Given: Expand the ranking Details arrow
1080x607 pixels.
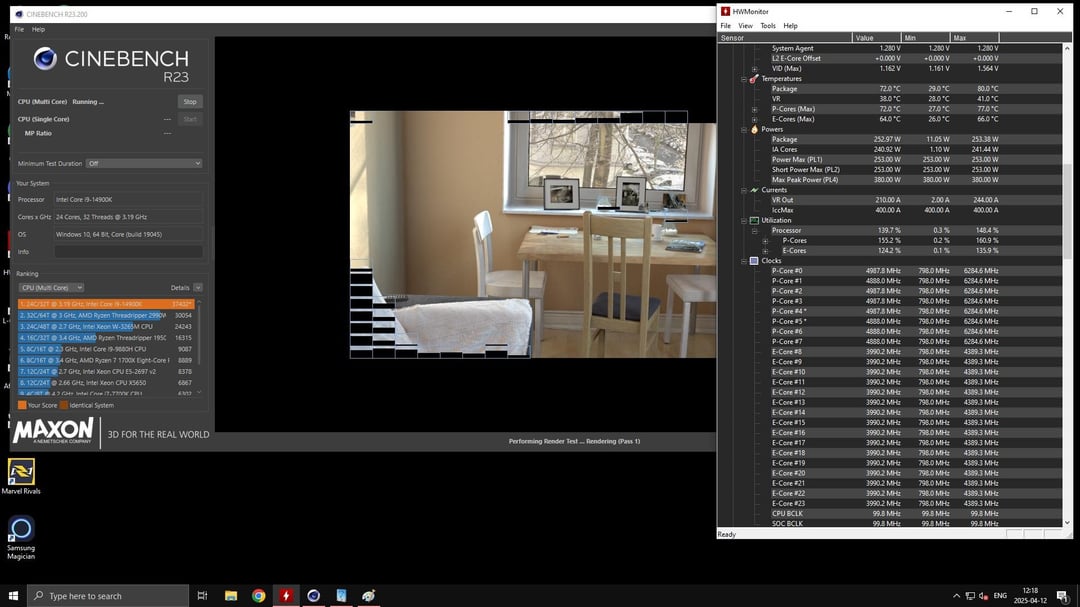Looking at the screenshot, I should [x=198, y=288].
